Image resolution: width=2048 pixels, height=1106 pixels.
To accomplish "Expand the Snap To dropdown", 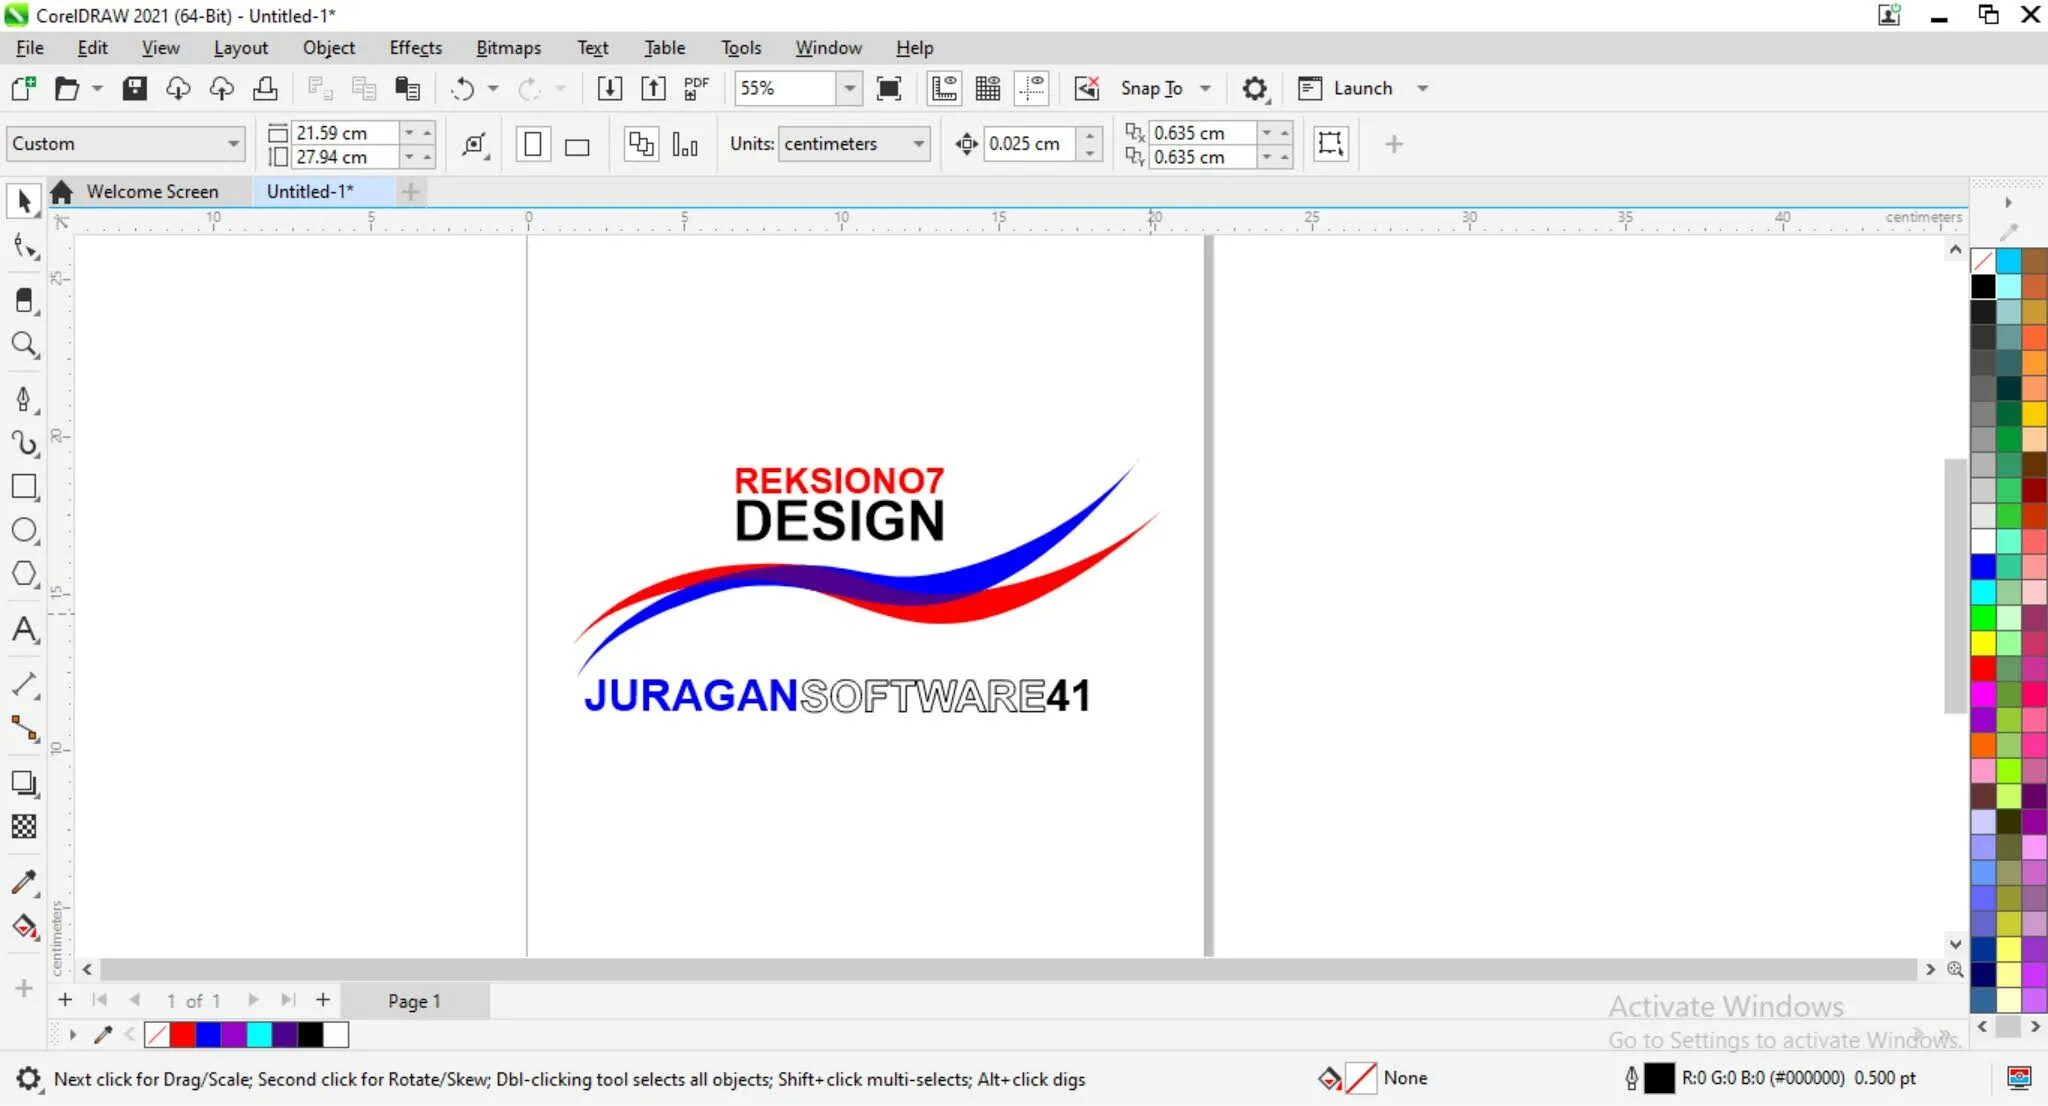I will (x=1206, y=88).
